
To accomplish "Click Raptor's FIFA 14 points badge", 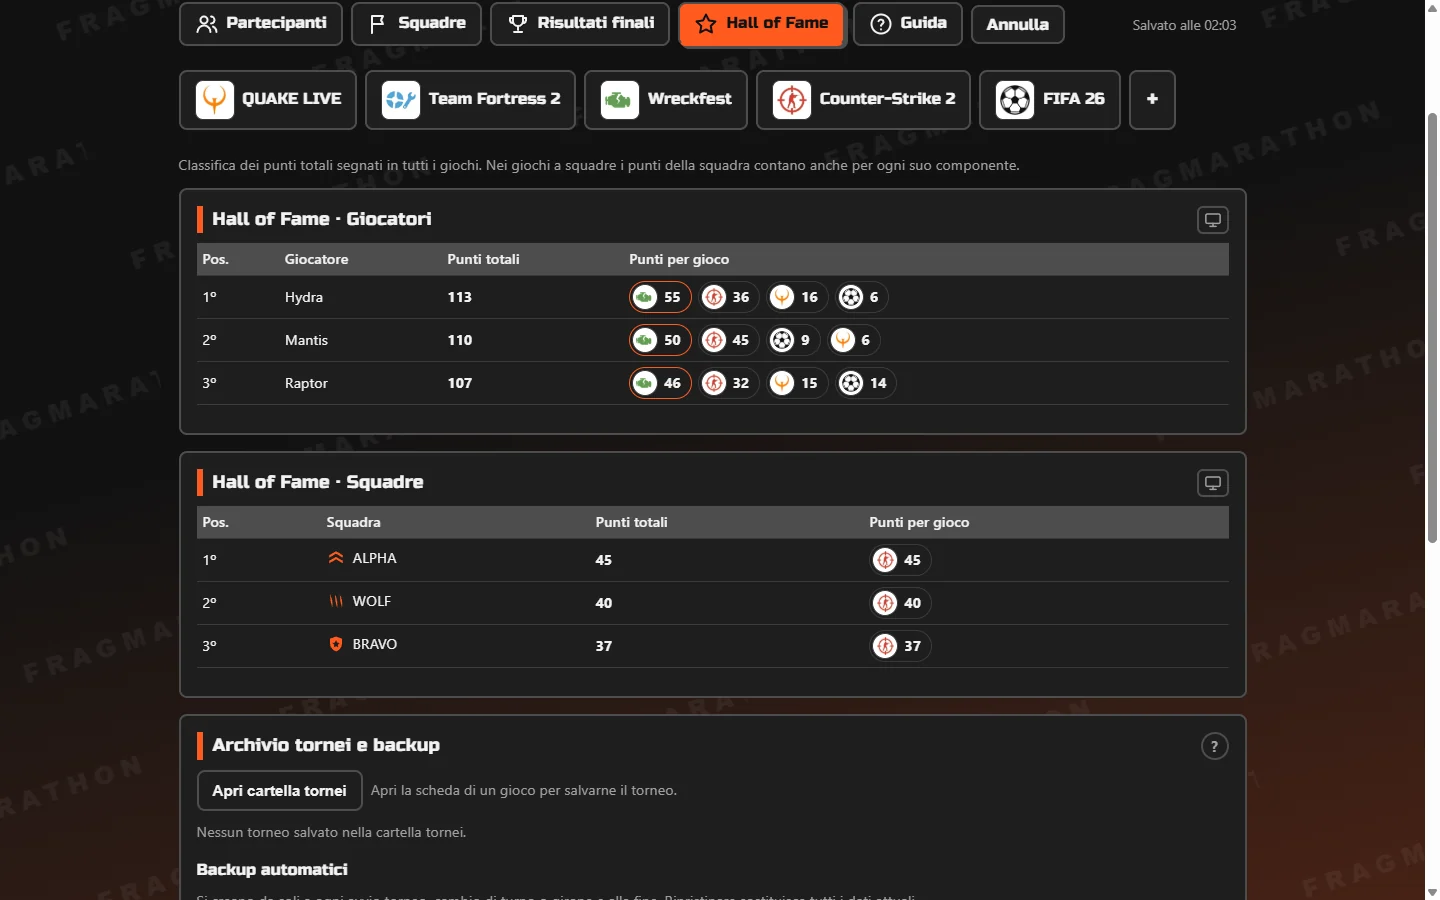I will (x=865, y=383).
